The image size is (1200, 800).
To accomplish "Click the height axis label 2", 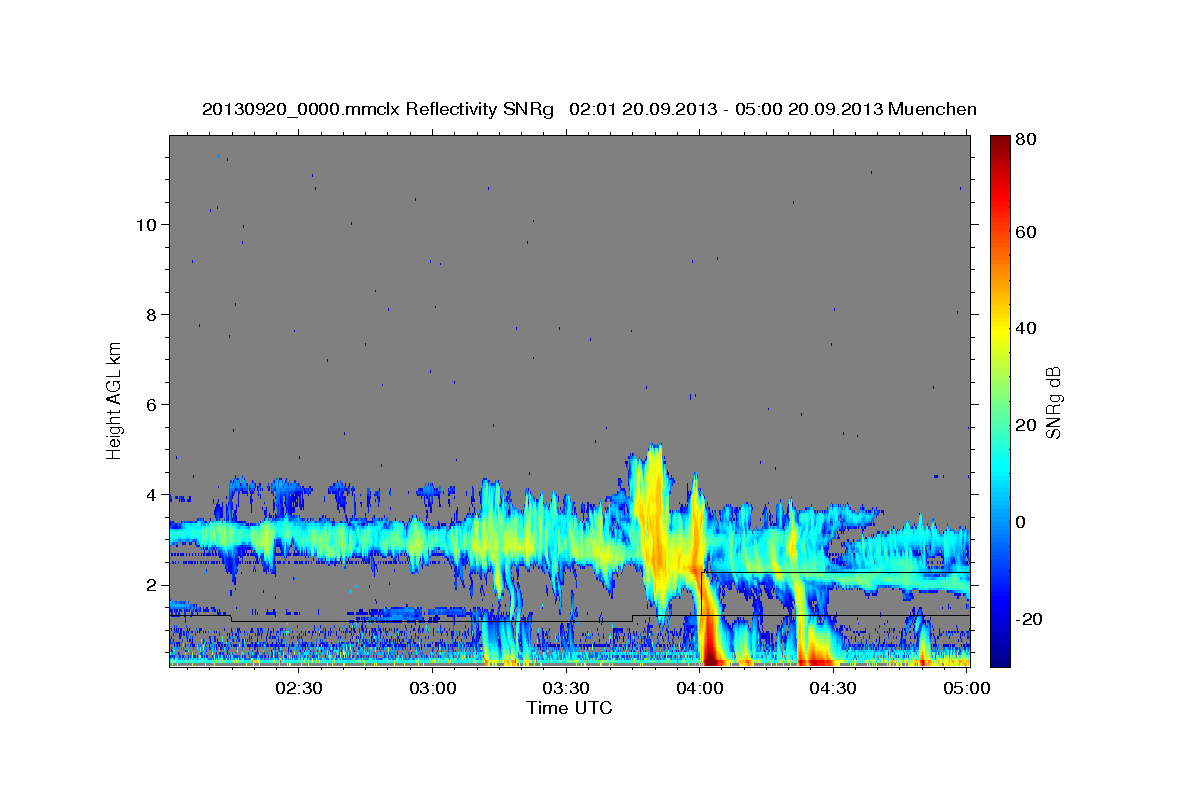I will pyautogui.click(x=150, y=585).
